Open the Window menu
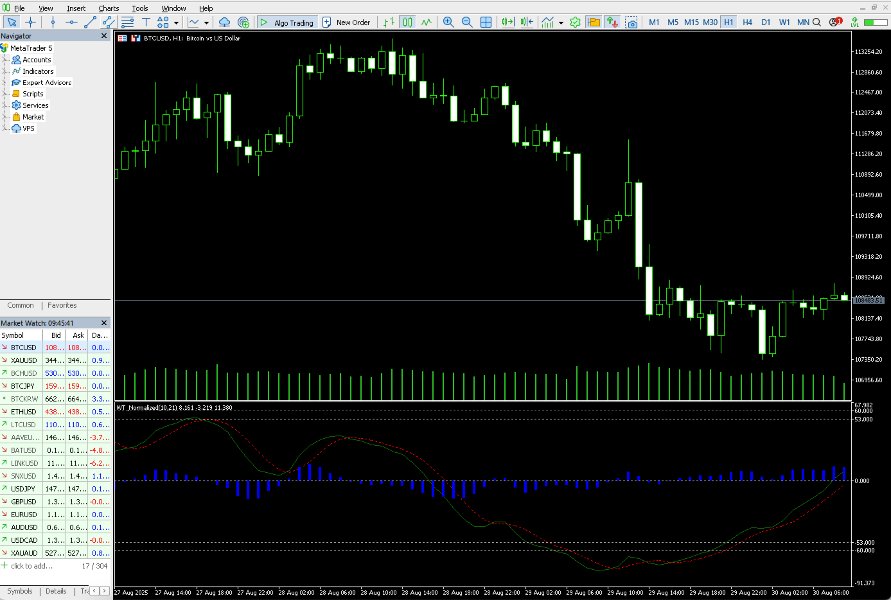Image resolution: width=891 pixels, height=600 pixels. [174, 8]
